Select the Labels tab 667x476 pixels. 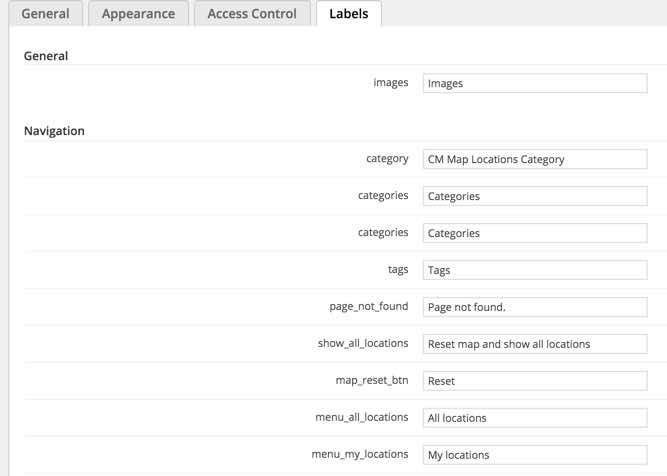tap(348, 14)
